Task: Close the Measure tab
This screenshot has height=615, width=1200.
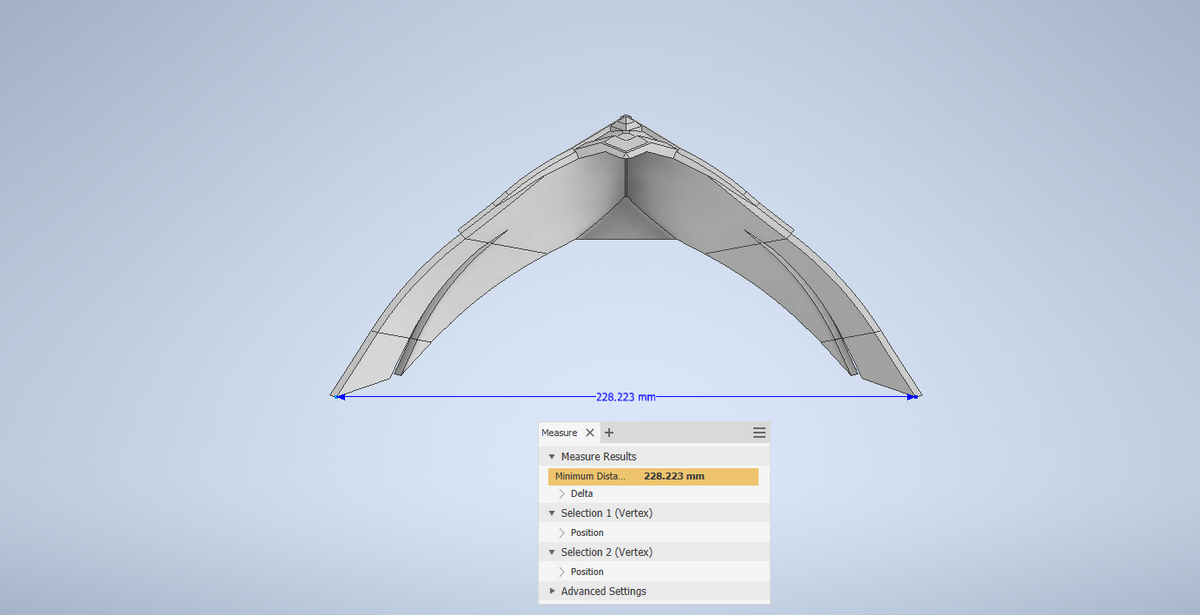Action: [x=590, y=433]
